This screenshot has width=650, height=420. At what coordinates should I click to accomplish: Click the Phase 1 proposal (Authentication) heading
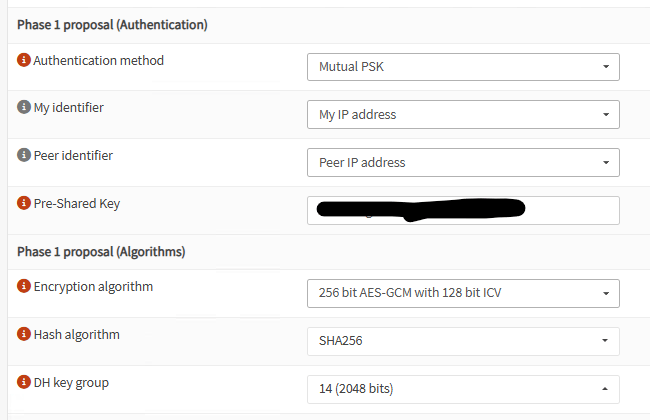112,24
